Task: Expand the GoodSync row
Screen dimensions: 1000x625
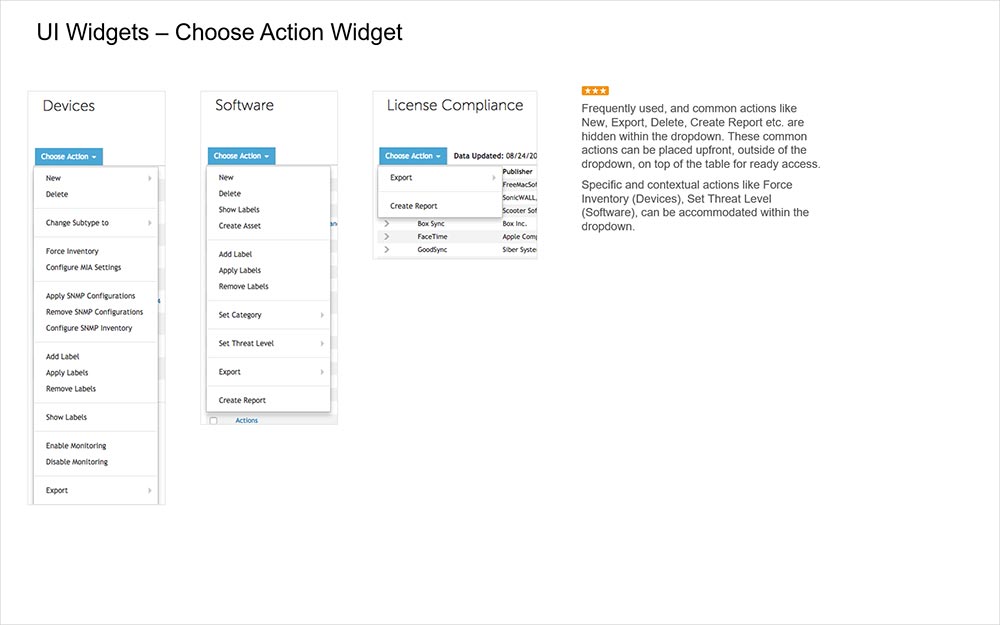Action: (x=386, y=250)
